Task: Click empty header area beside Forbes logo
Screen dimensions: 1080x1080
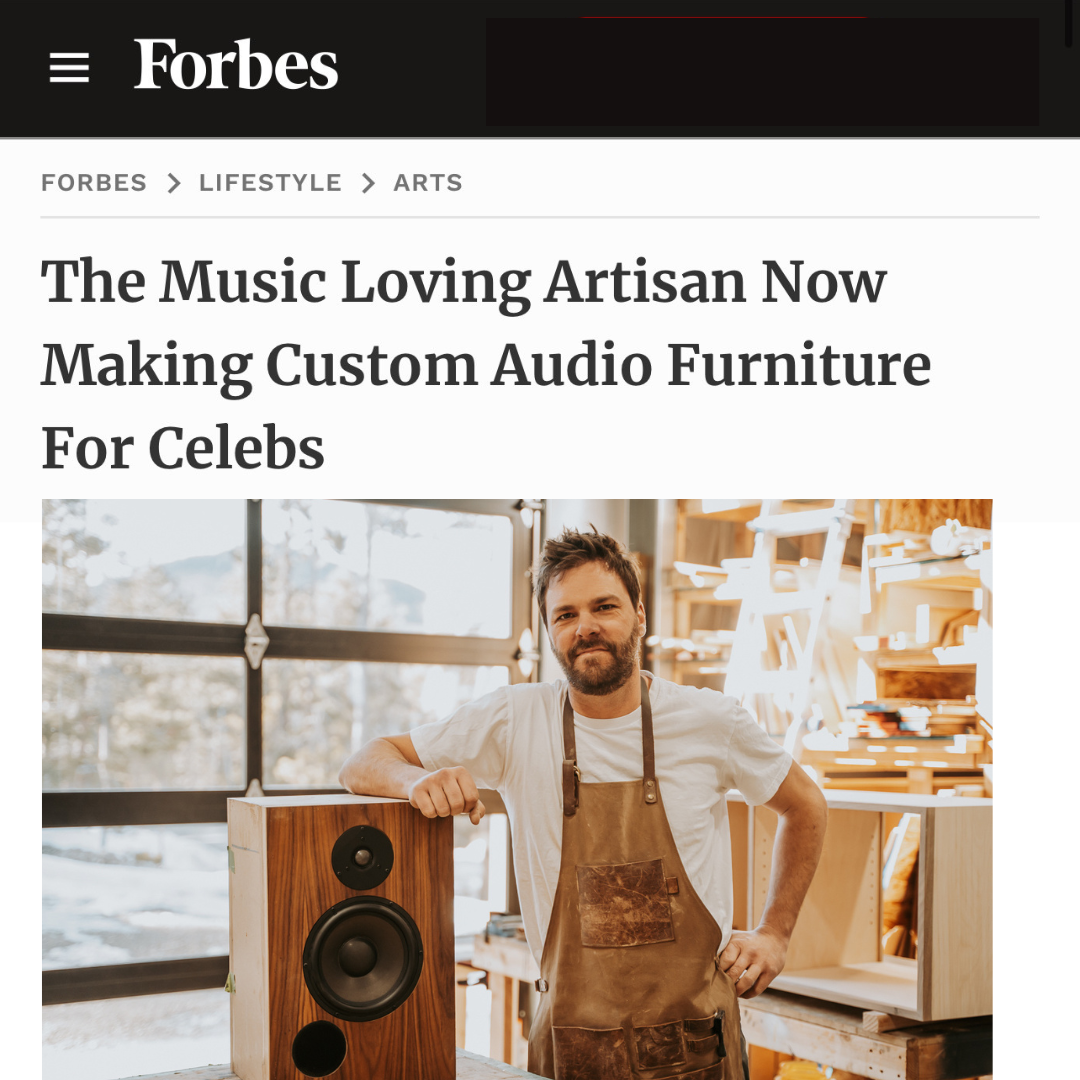Action: pyautogui.click(x=412, y=69)
